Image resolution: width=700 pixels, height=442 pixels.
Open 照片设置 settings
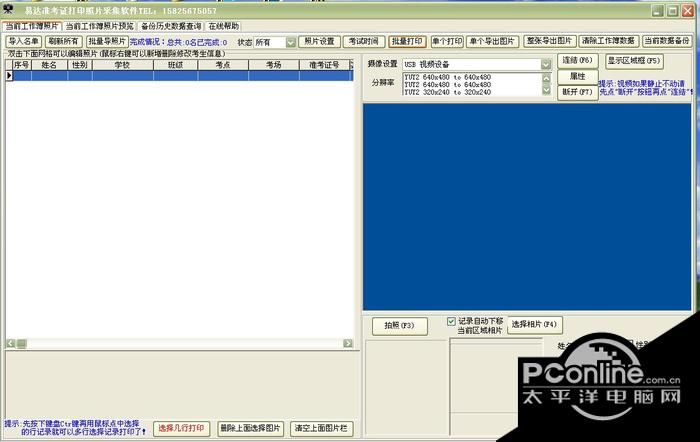coord(319,42)
